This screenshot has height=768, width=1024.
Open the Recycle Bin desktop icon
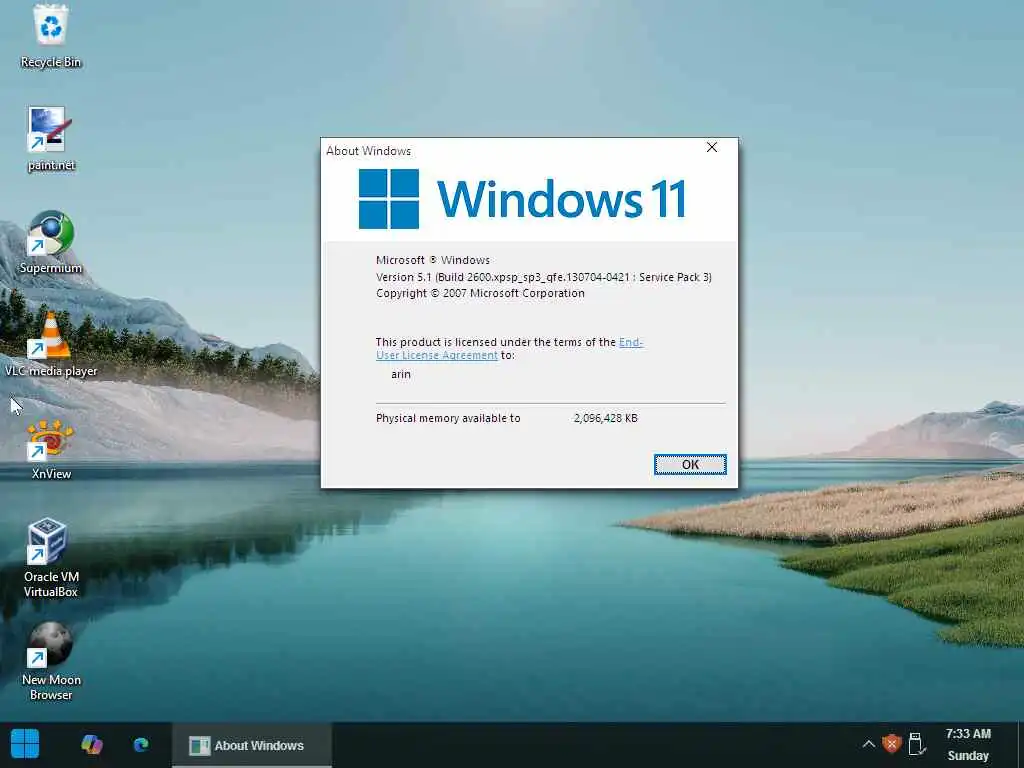pyautogui.click(x=50, y=36)
